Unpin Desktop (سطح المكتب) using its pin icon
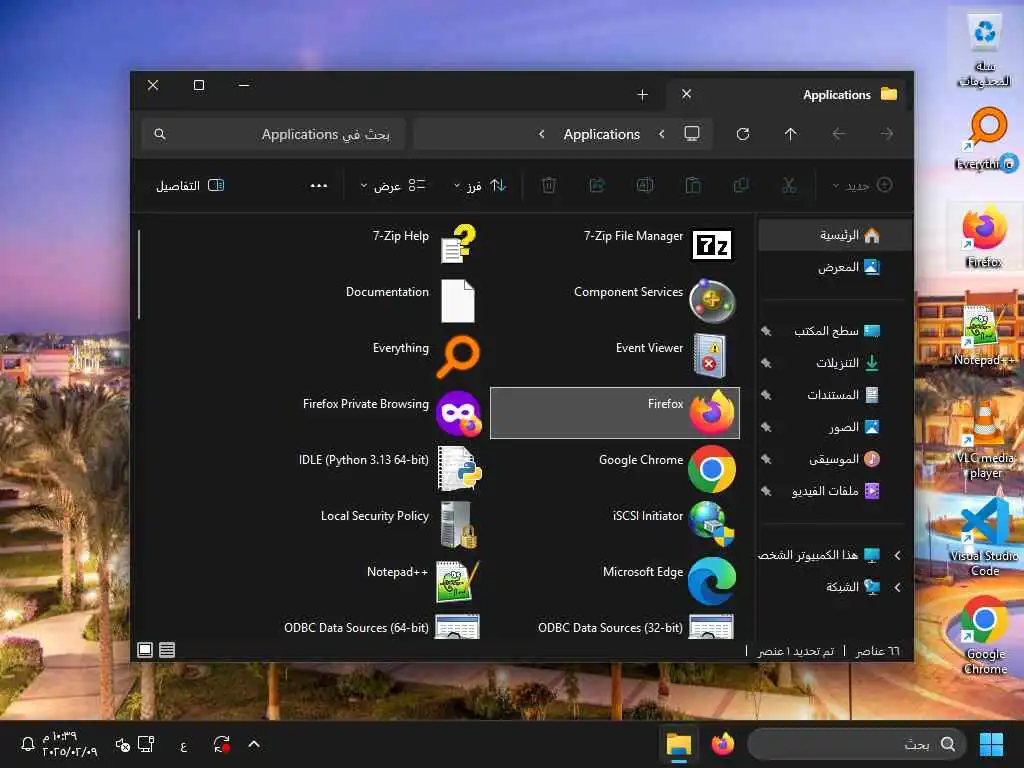Image resolution: width=1024 pixels, height=768 pixels. pos(767,331)
